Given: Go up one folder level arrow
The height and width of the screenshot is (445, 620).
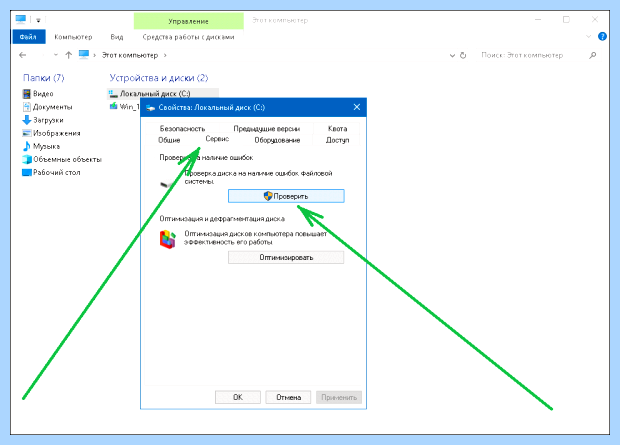Looking at the screenshot, I should point(69,55).
